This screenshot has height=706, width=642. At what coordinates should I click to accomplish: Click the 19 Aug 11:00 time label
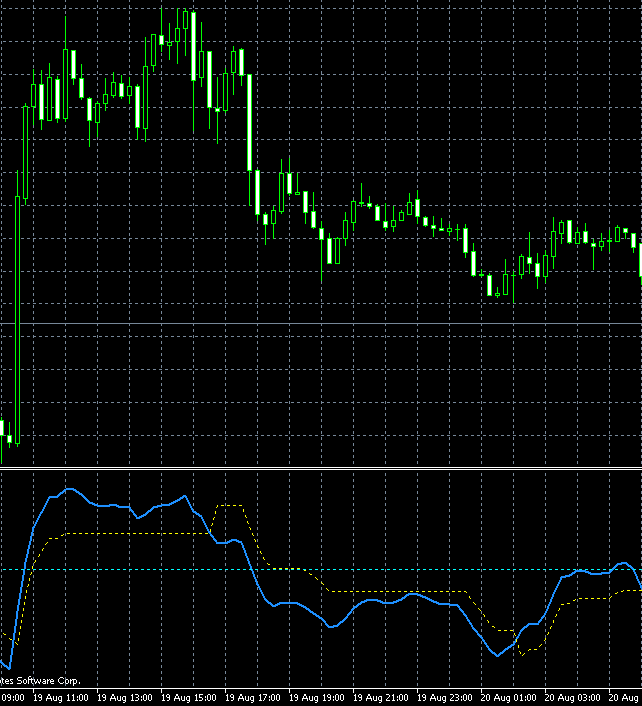[x=61, y=697]
